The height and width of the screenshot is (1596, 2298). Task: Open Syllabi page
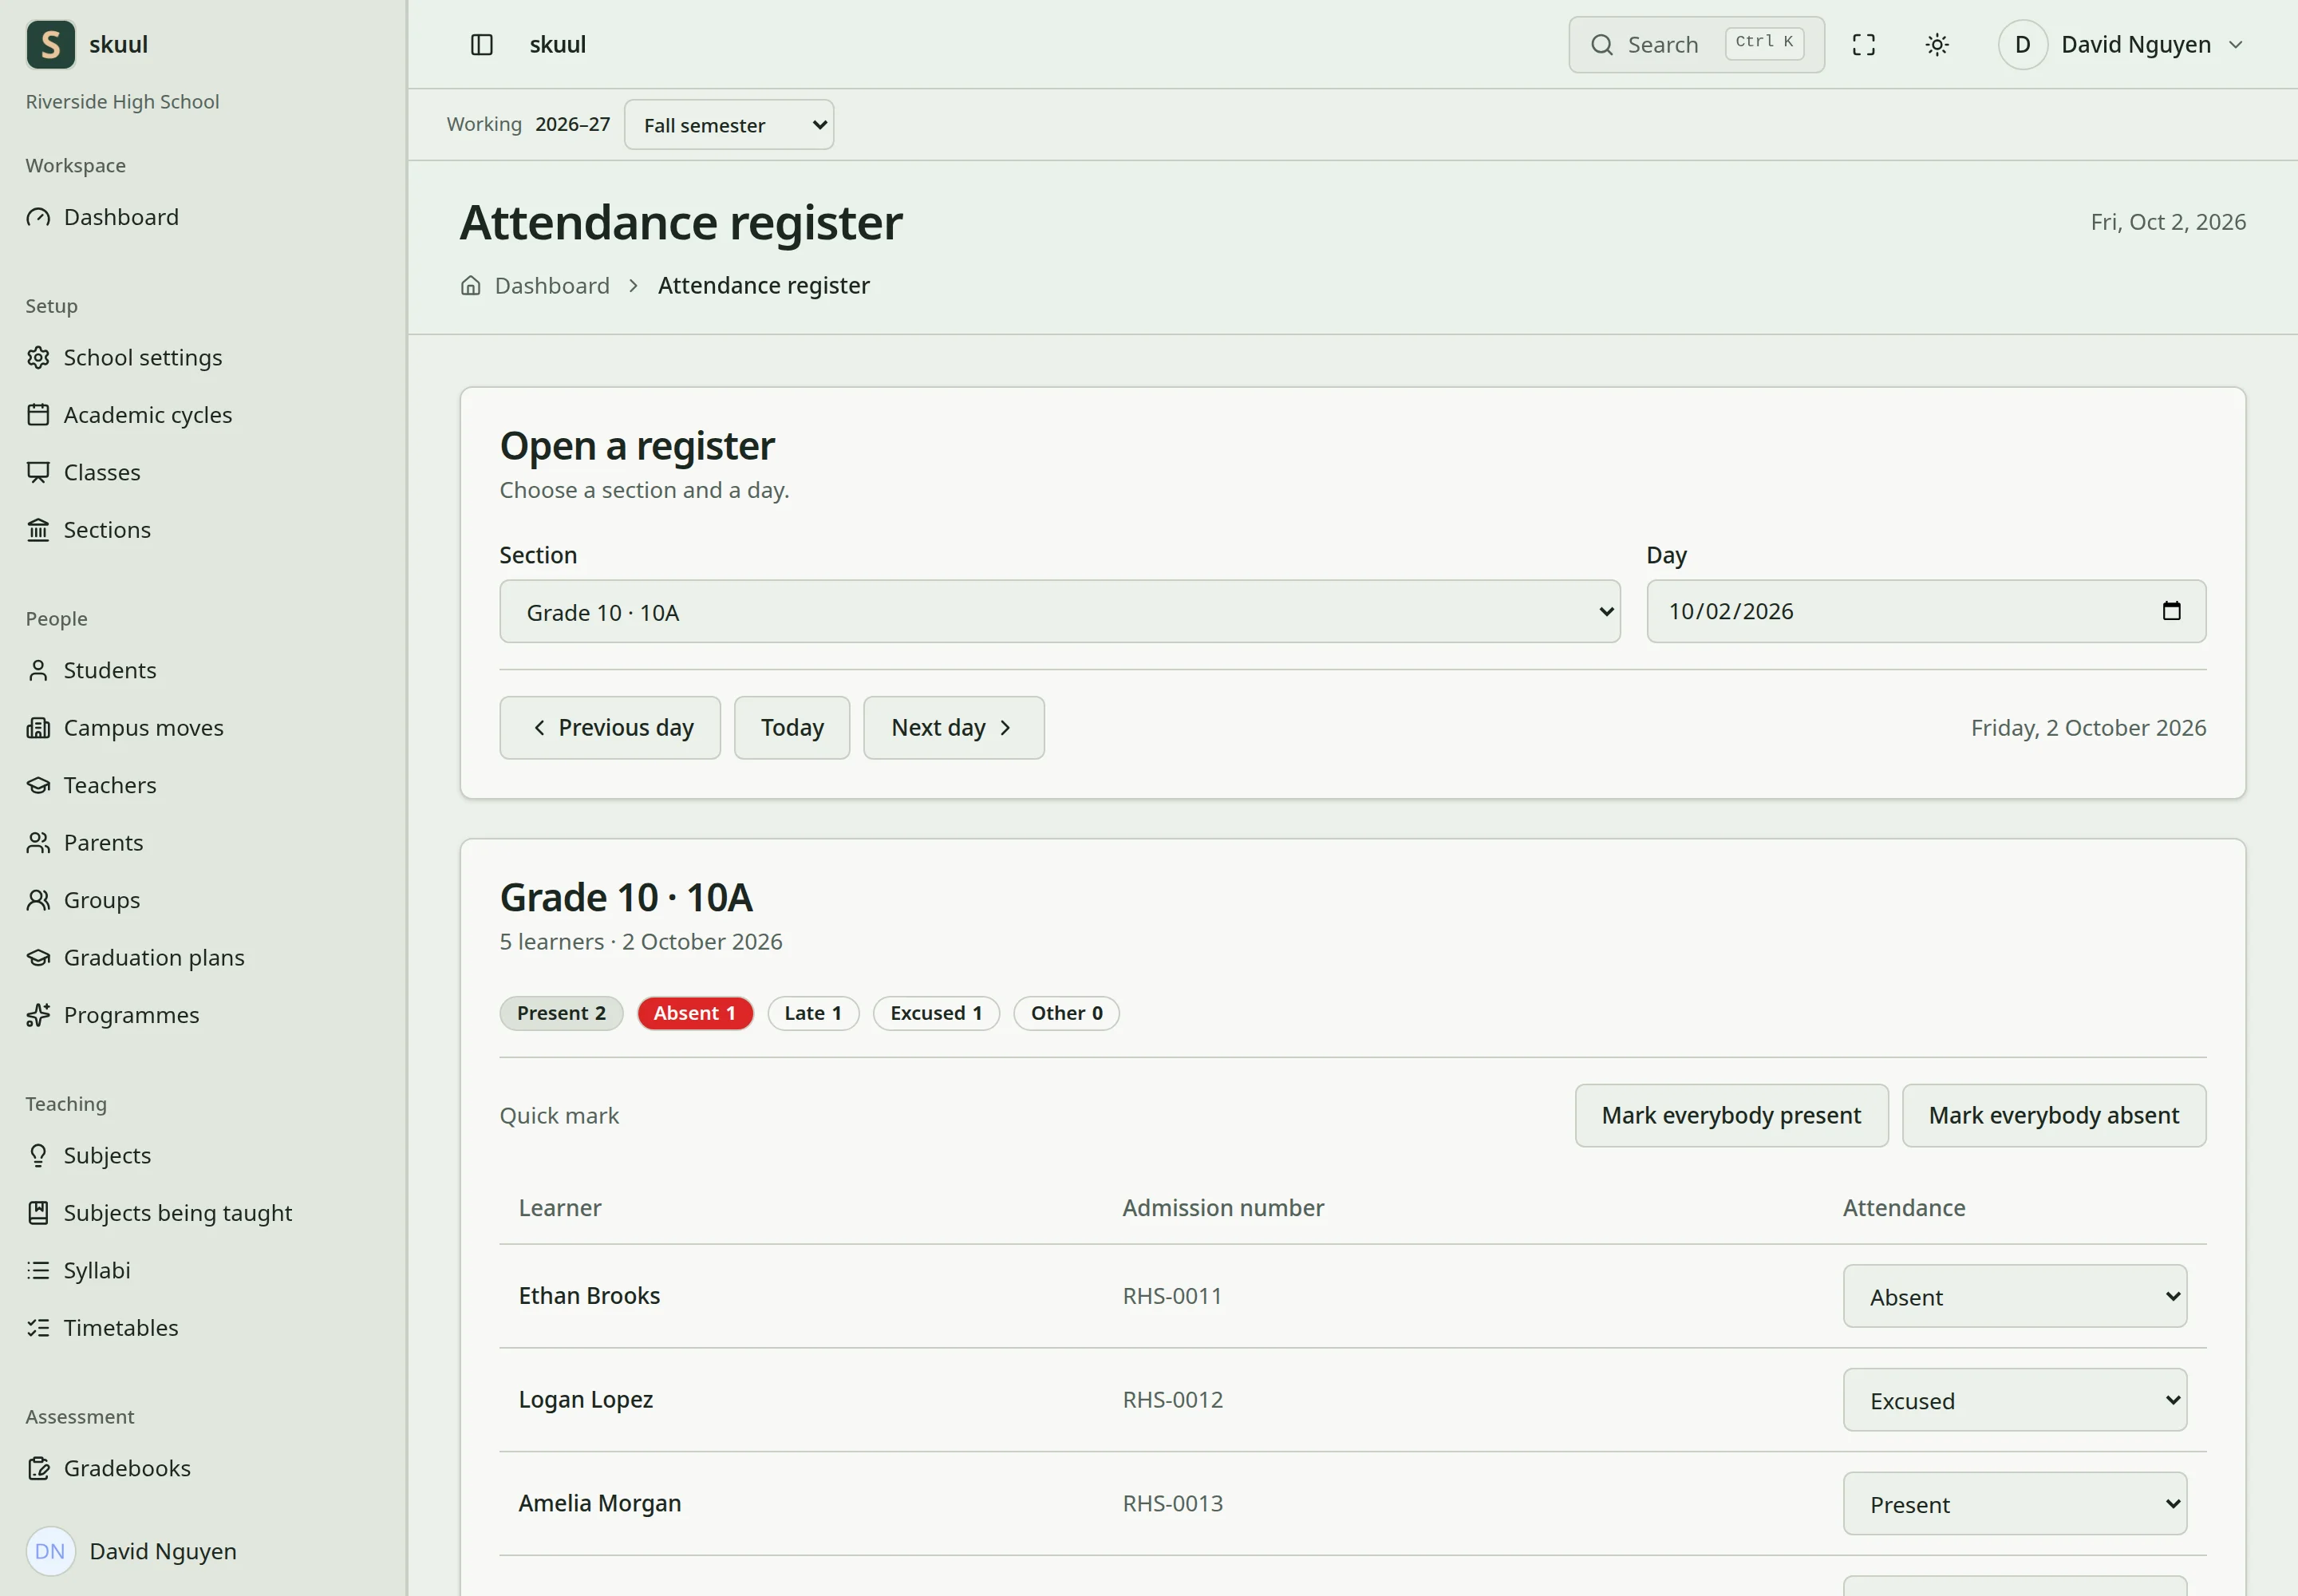pos(203,1270)
